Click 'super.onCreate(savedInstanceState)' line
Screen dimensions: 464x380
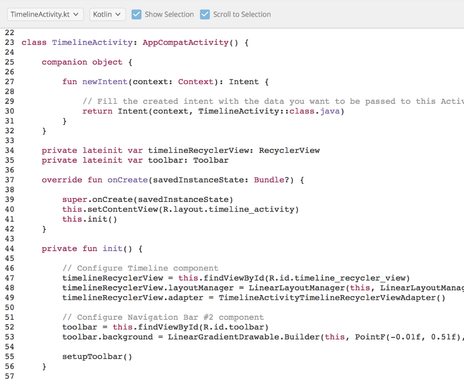(x=147, y=199)
